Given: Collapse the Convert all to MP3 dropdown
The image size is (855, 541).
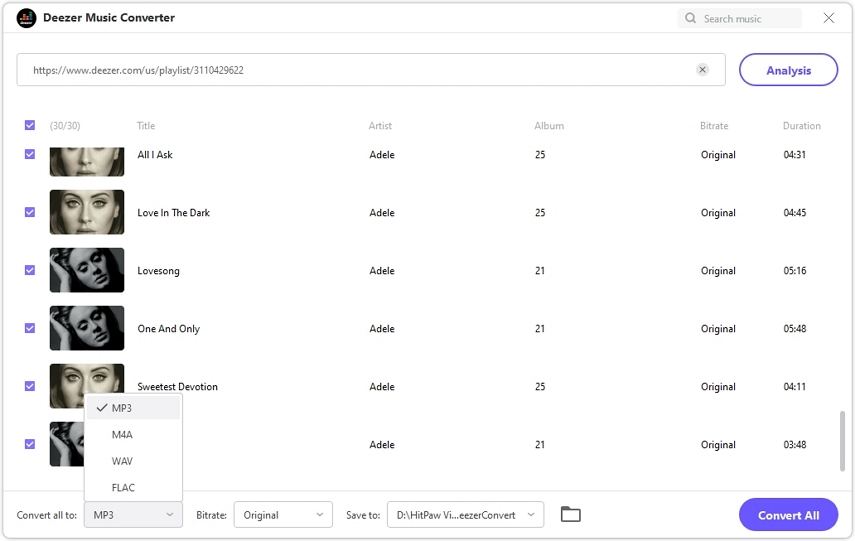Looking at the screenshot, I should click(133, 515).
